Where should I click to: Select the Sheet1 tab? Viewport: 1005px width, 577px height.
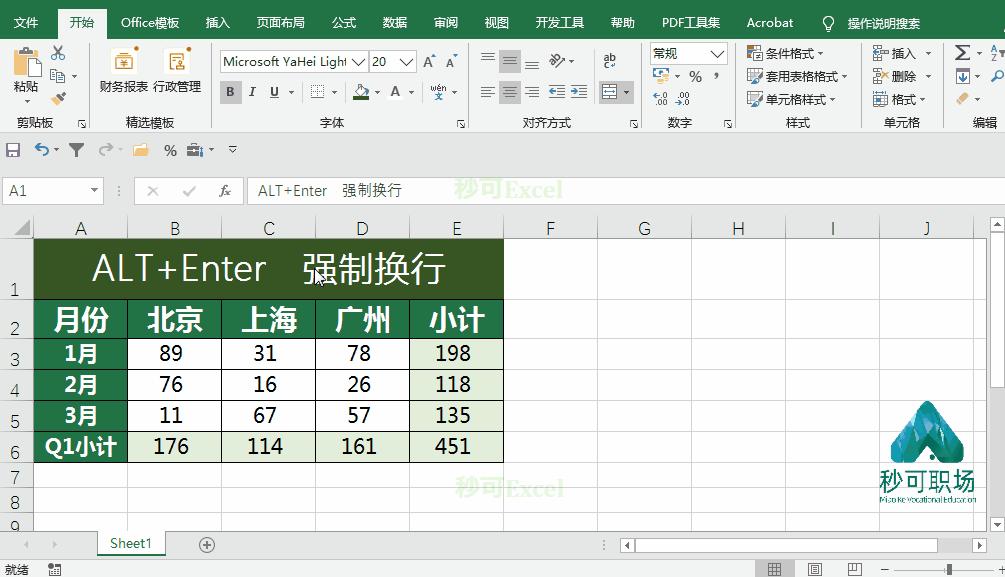tap(130, 543)
